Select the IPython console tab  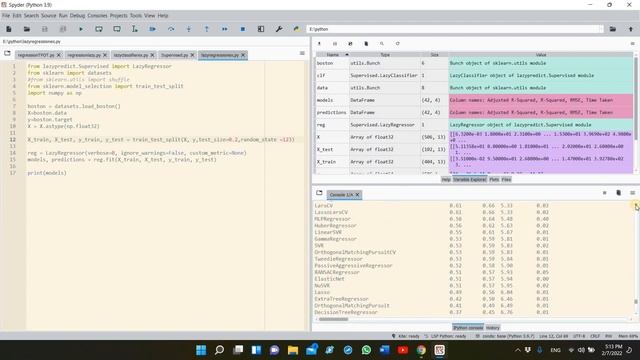pyautogui.click(x=468, y=328)
